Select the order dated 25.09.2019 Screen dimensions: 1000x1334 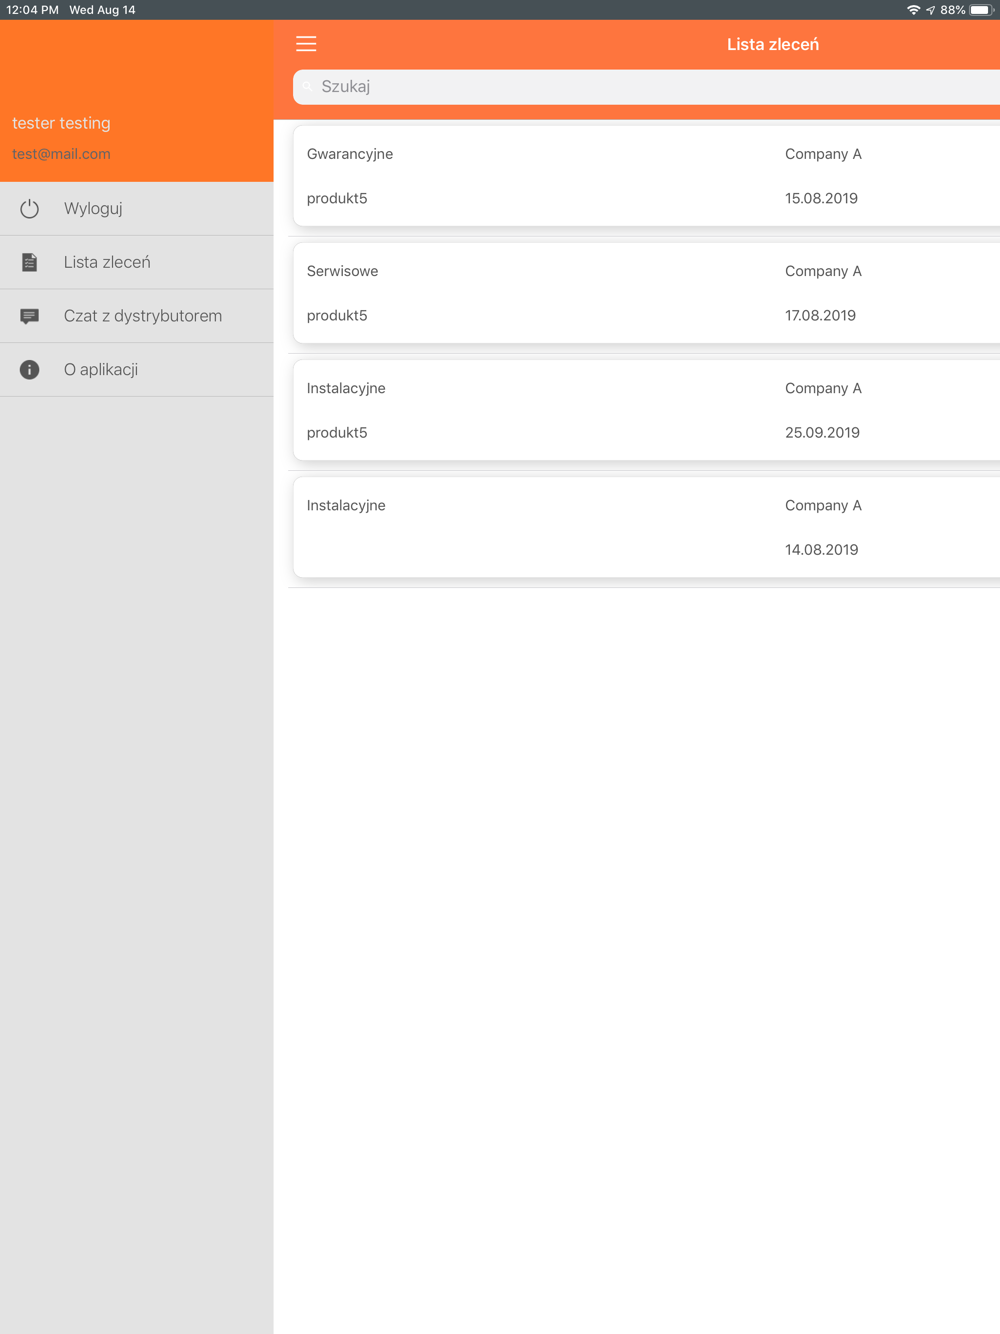(646, 410)
